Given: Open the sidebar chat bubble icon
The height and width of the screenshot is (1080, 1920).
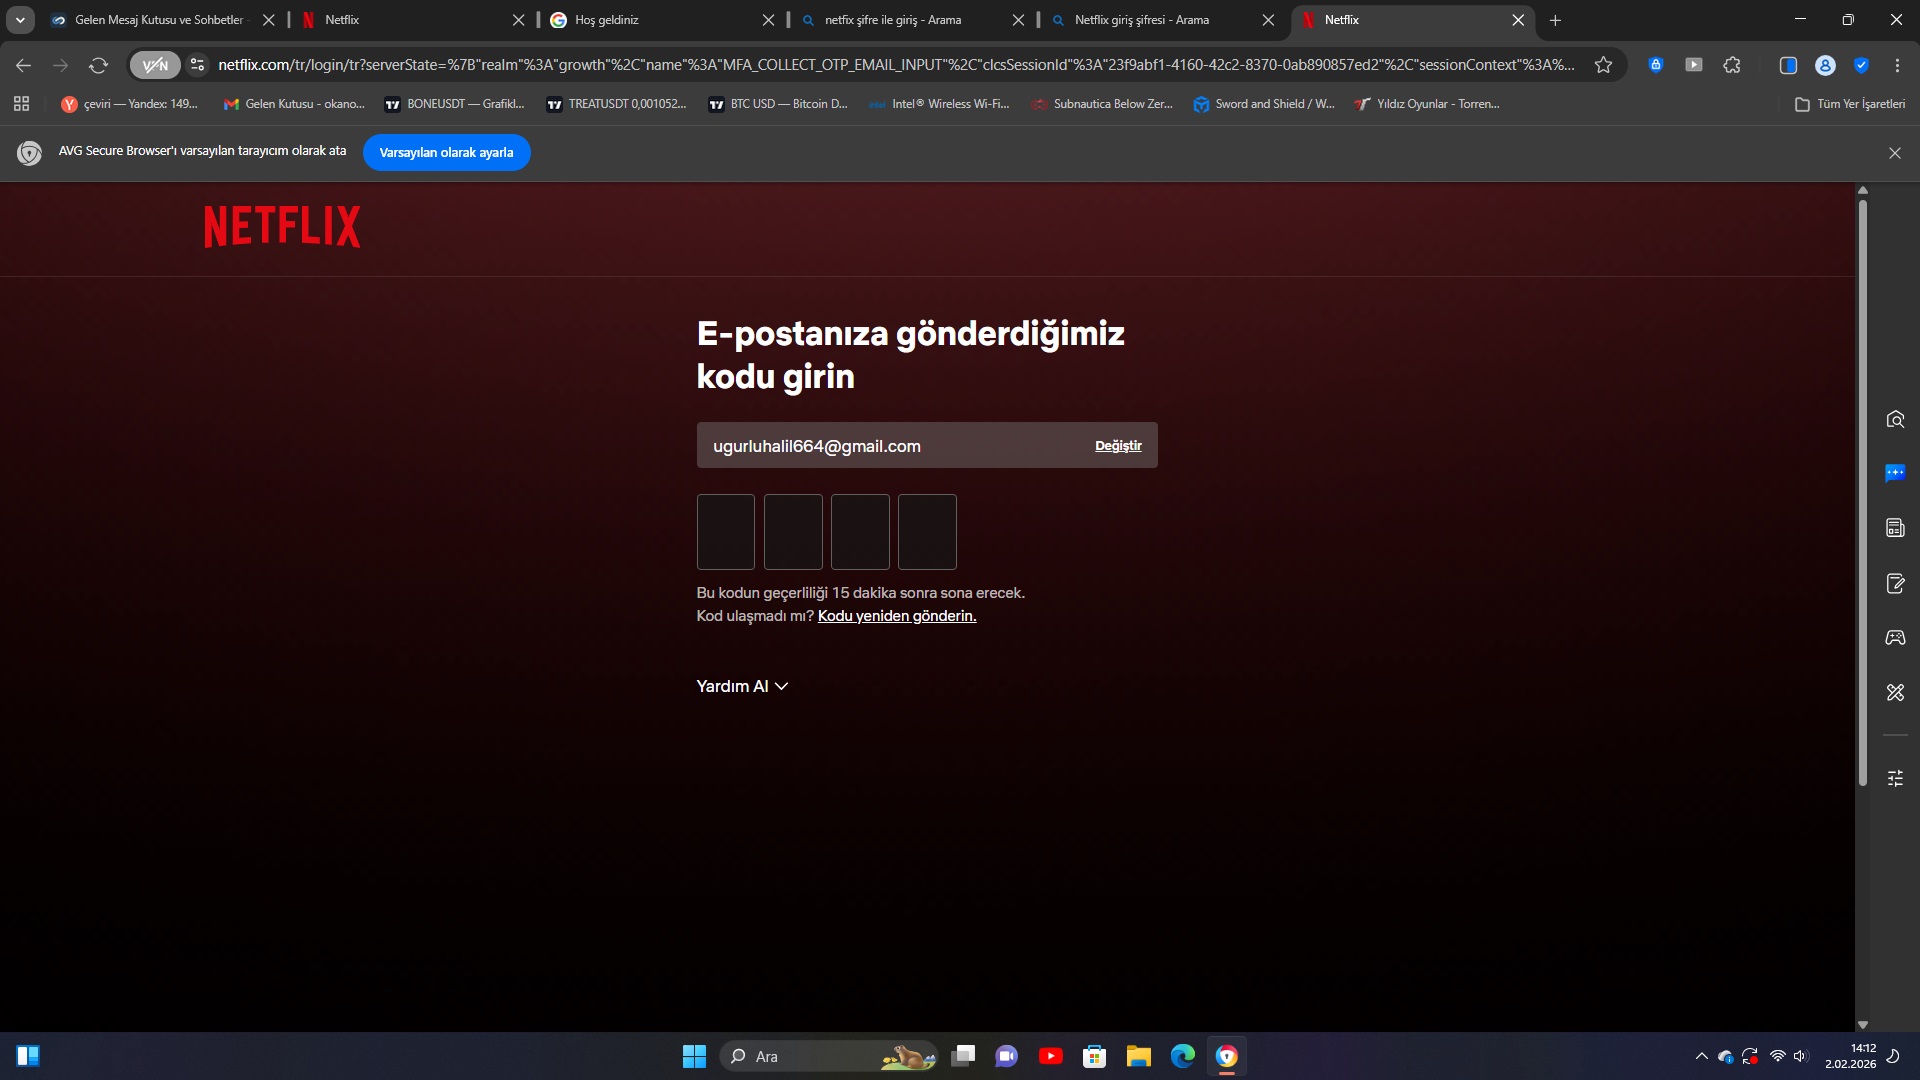Looking at the screenshot, I should point(1895,473).
